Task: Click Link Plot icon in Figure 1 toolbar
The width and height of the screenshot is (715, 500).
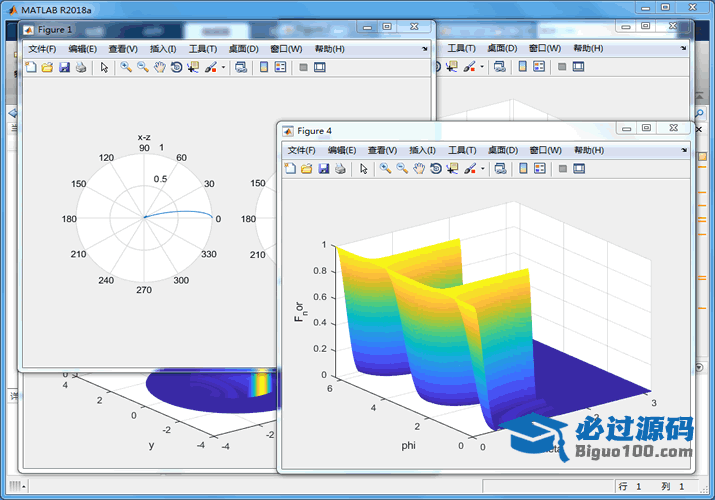Action: (241, 67)
